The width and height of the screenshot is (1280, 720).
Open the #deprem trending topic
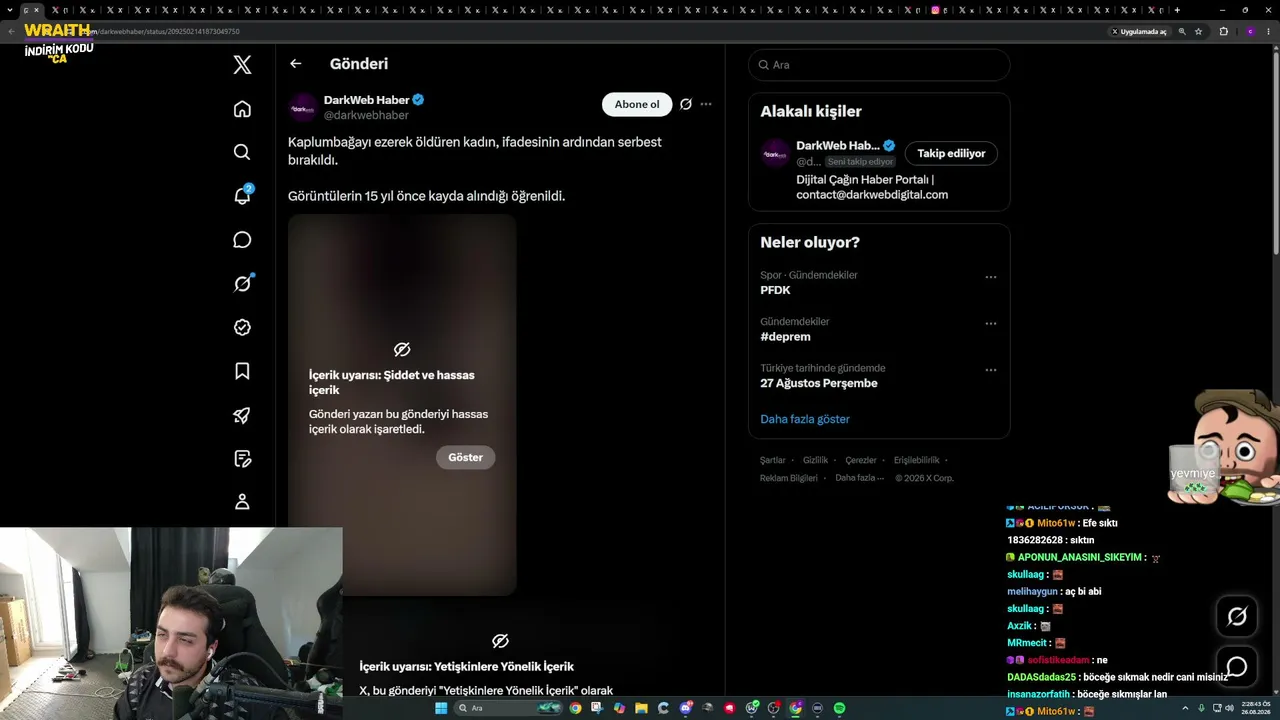pos(785,337)
